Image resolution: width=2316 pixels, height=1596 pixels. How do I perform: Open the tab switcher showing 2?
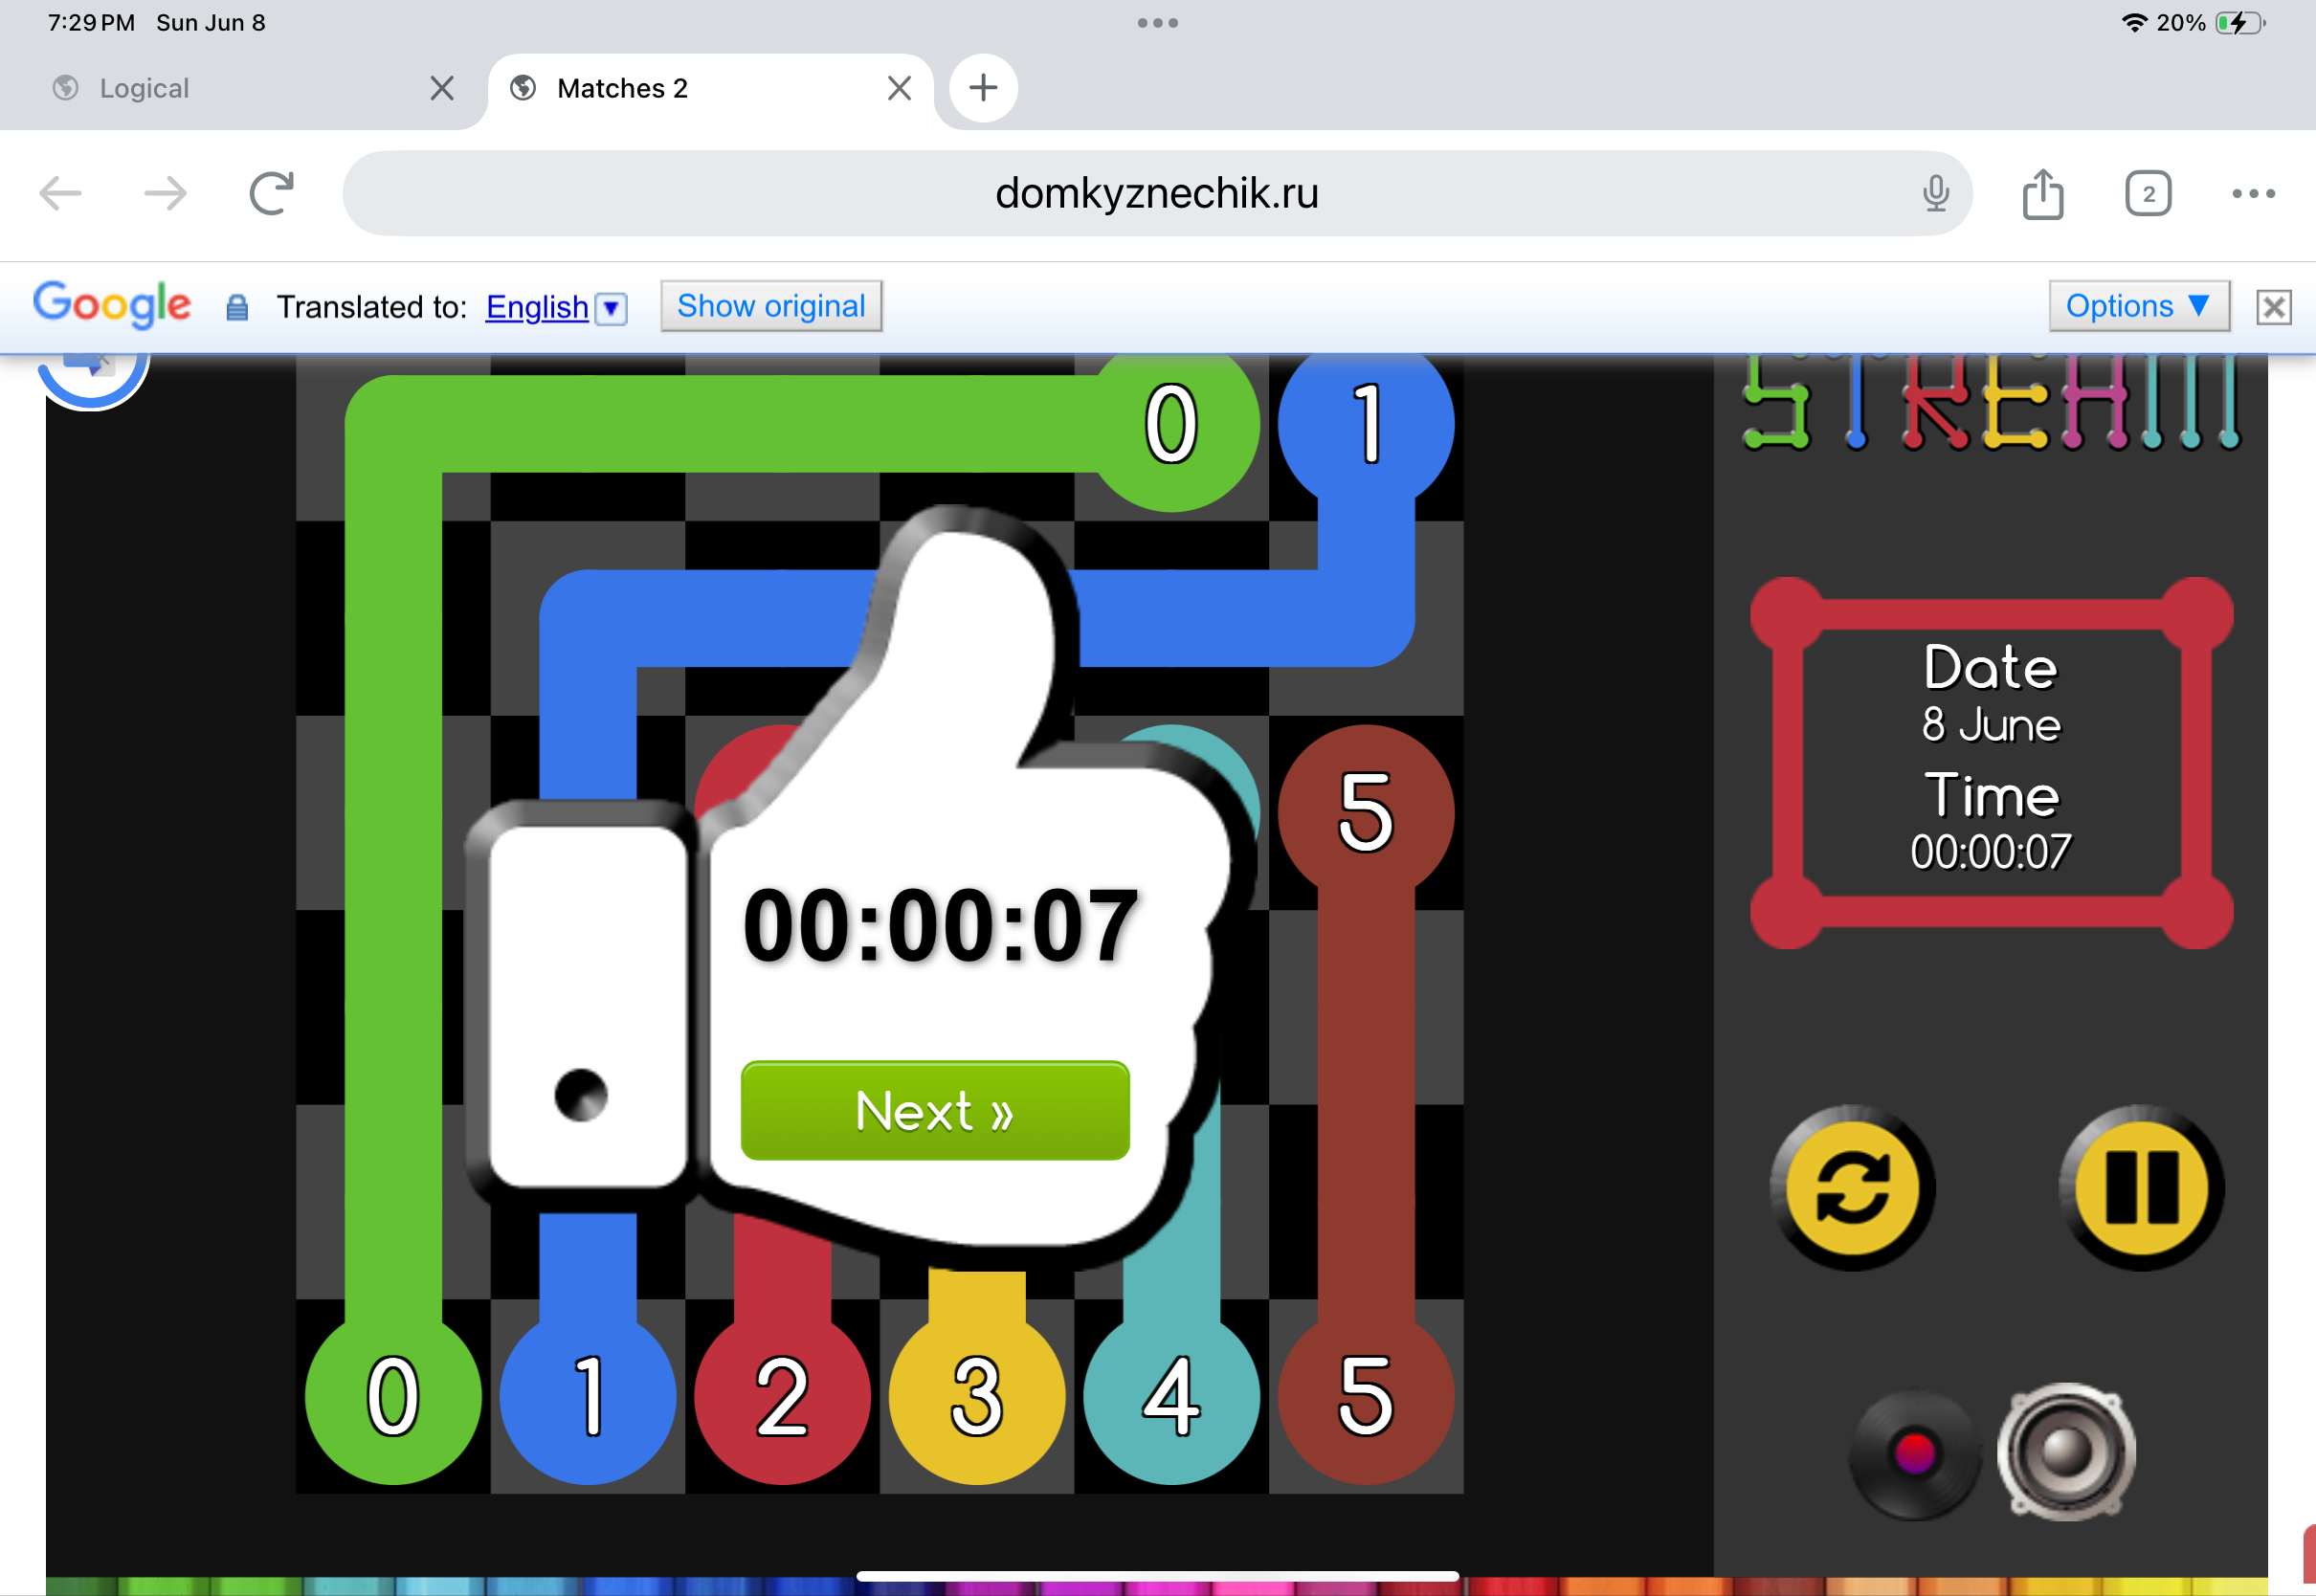coord(2148,193)
